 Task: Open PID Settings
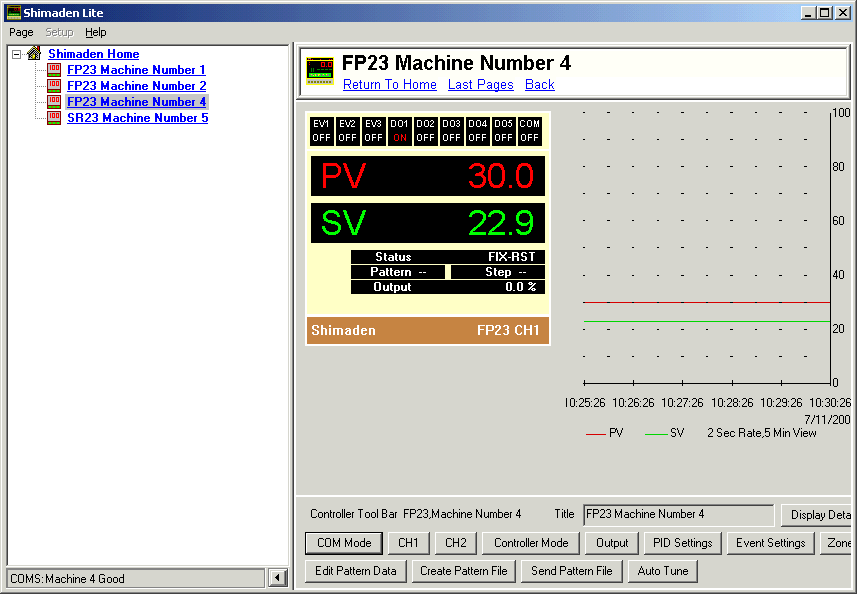tap(683, 543)
